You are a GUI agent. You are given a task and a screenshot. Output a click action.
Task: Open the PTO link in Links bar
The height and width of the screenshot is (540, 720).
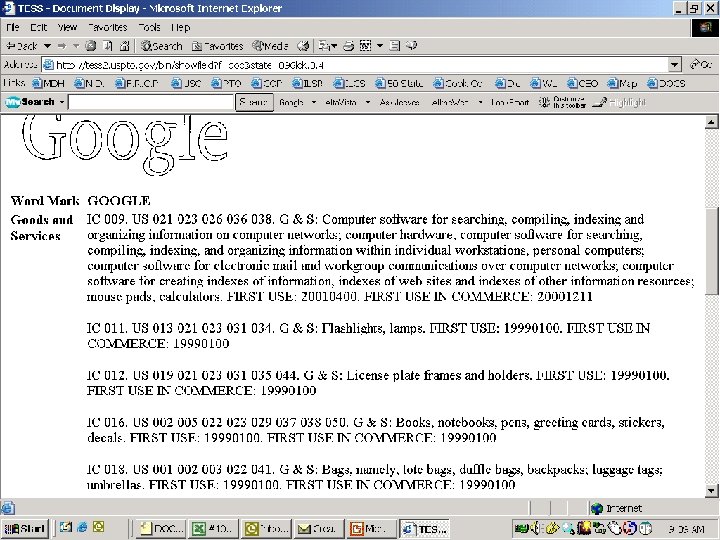[226, 84]
